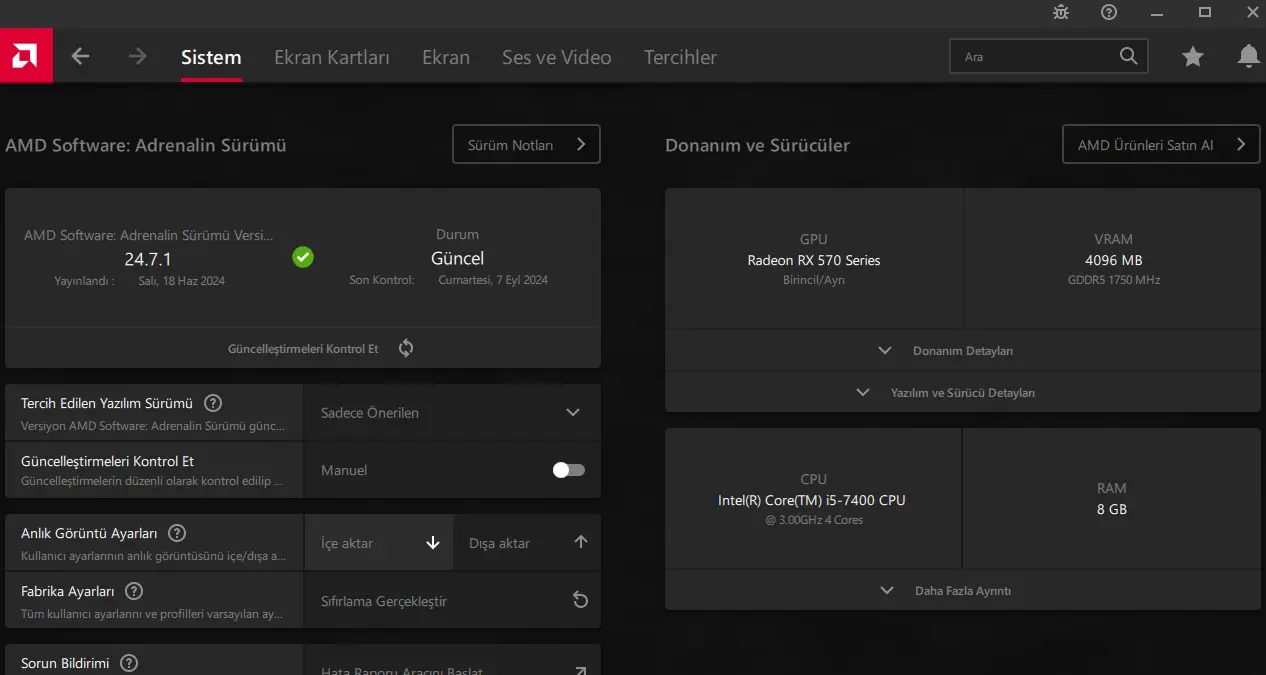Click the launch arrow for Hata Raporu Aracını Başlat
Viewport: 1266px width, 675px height.
coord(580,670)
